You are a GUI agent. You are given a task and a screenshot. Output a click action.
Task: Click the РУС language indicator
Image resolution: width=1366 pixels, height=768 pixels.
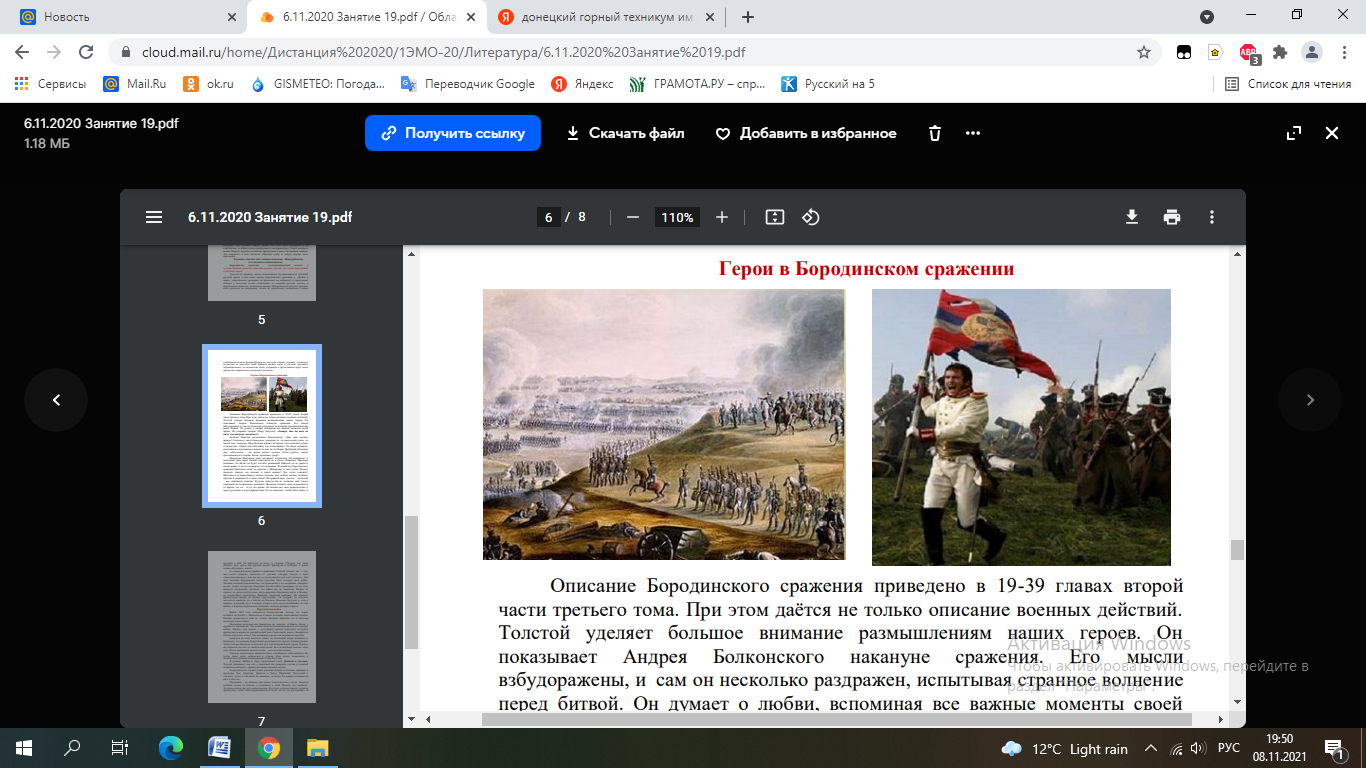tap(1229, 748)
